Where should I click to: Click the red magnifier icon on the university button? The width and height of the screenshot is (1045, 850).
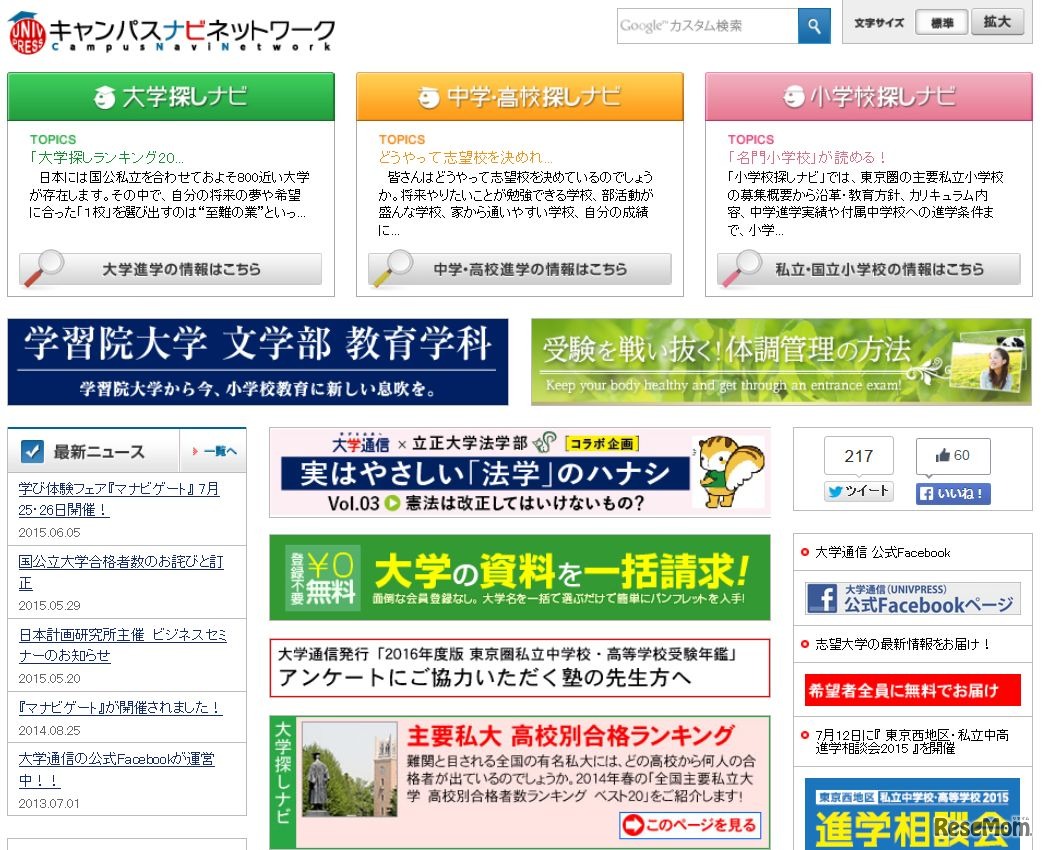point(44,267)
